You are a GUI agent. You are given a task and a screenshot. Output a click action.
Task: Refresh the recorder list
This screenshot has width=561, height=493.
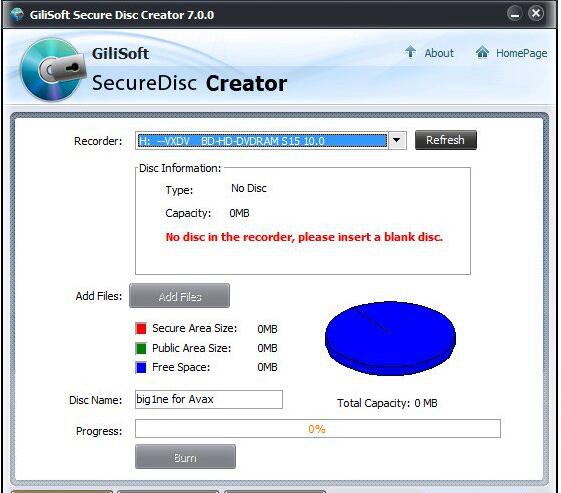pos(445,140)
